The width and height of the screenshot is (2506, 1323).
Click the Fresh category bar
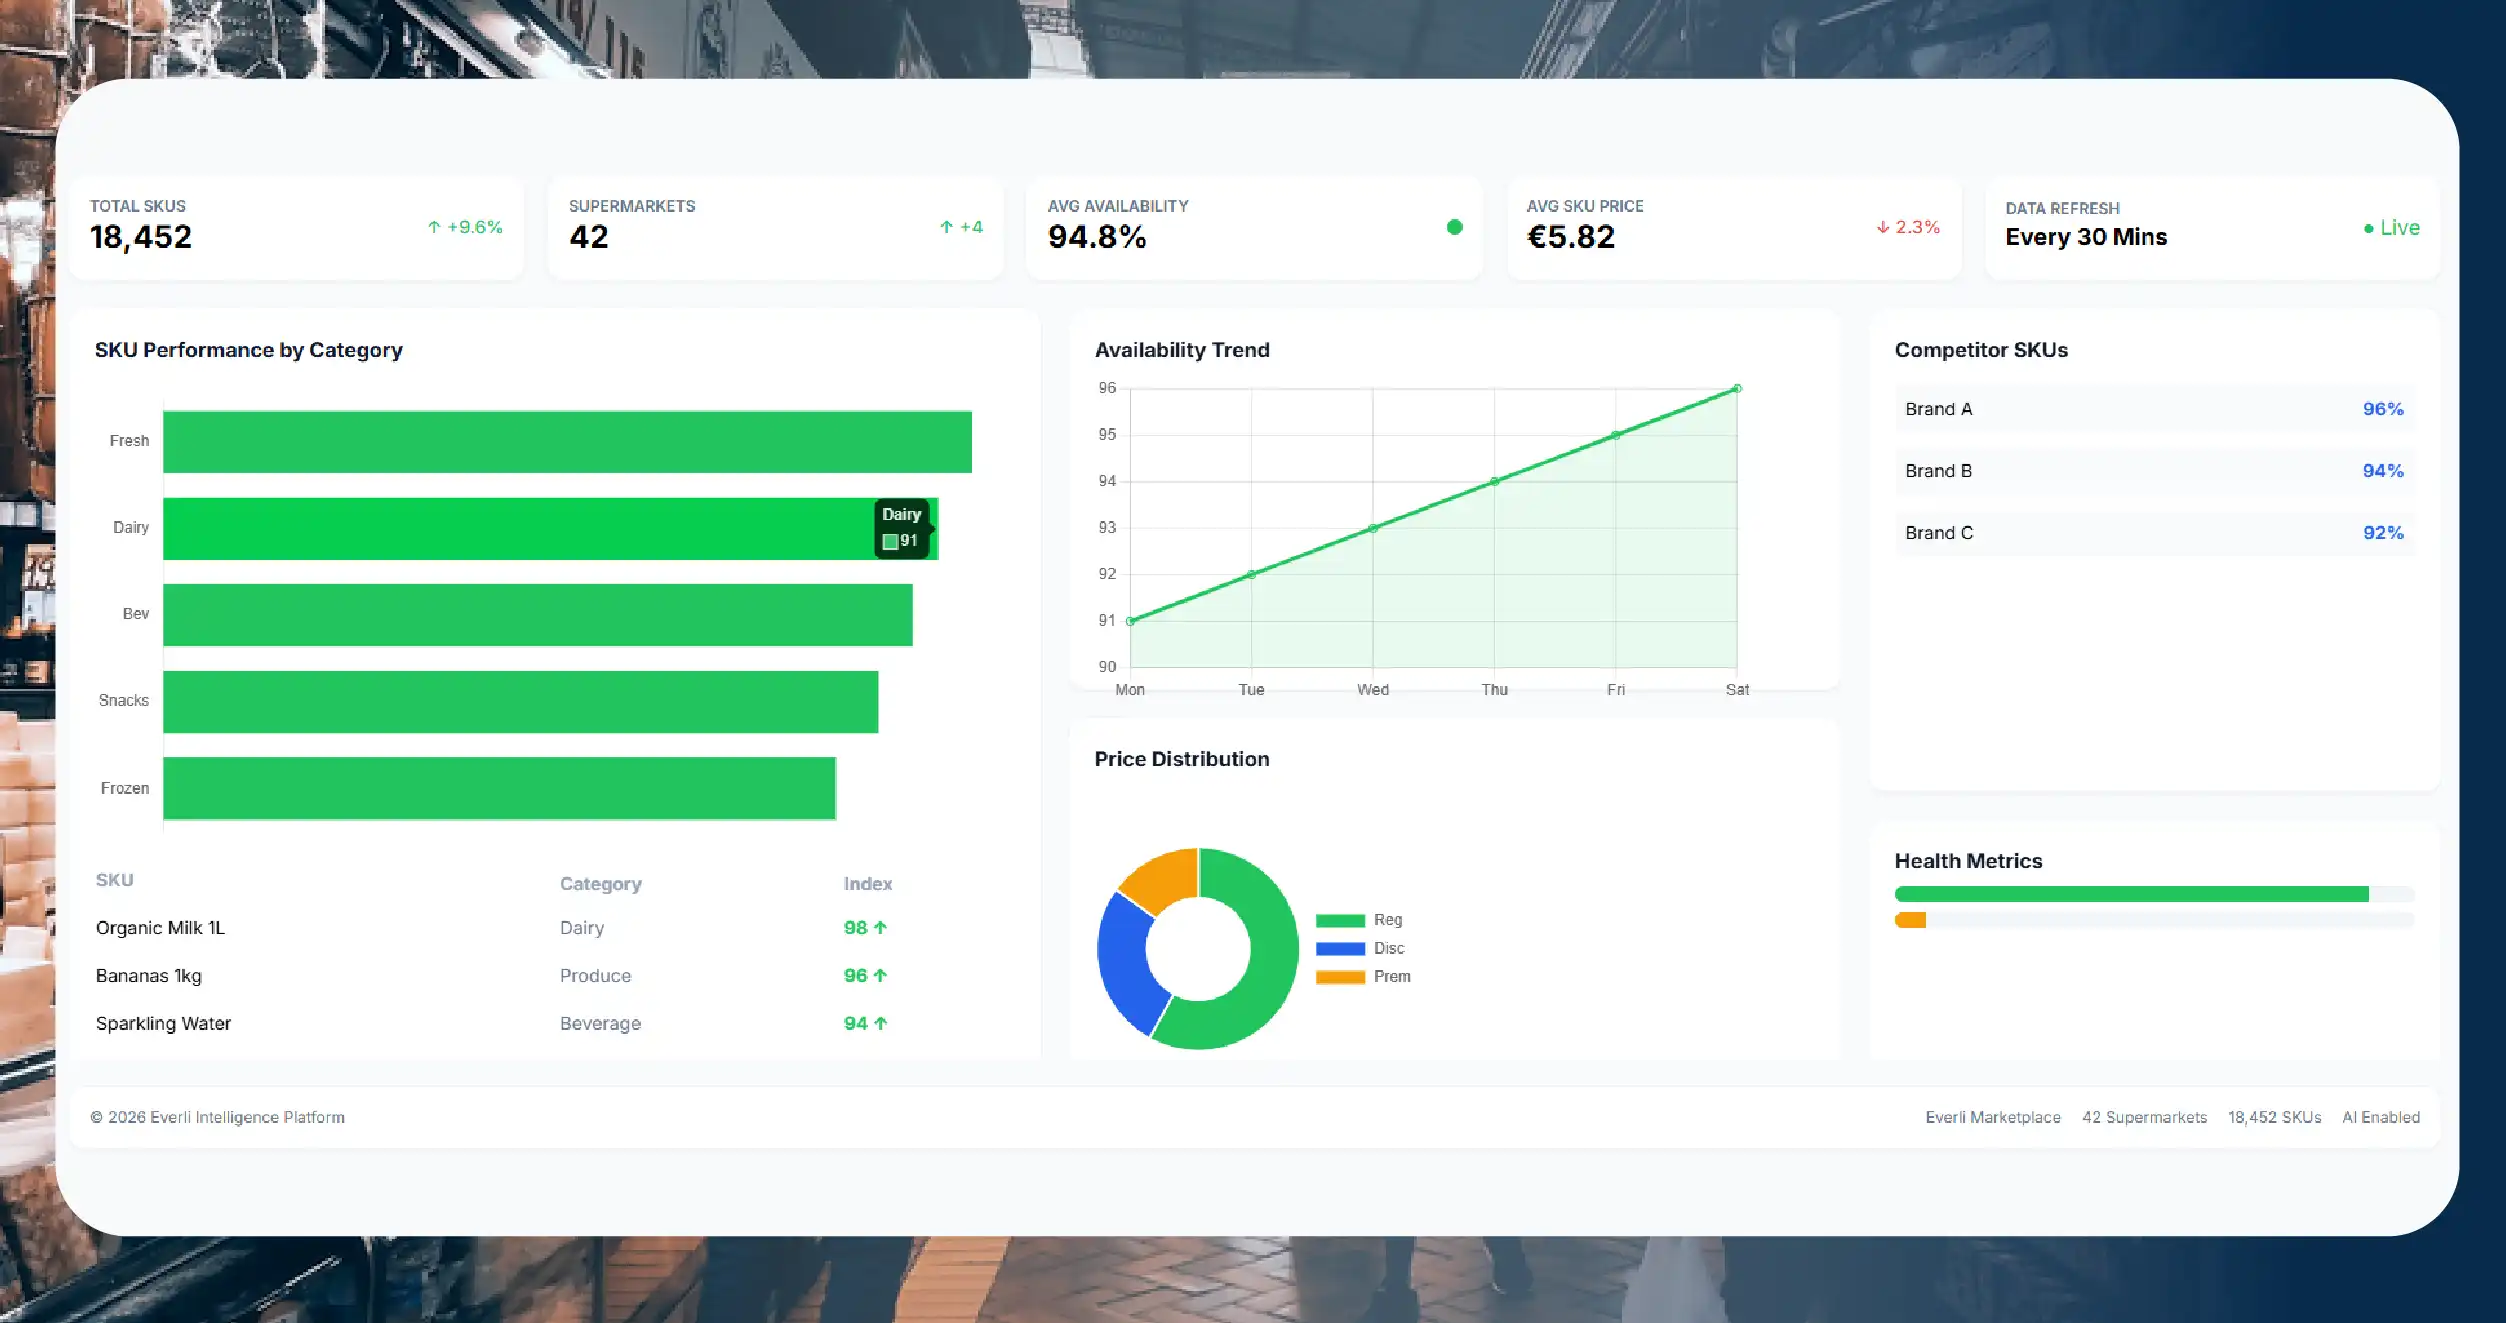pyautogui.click(x=567, y=441)
